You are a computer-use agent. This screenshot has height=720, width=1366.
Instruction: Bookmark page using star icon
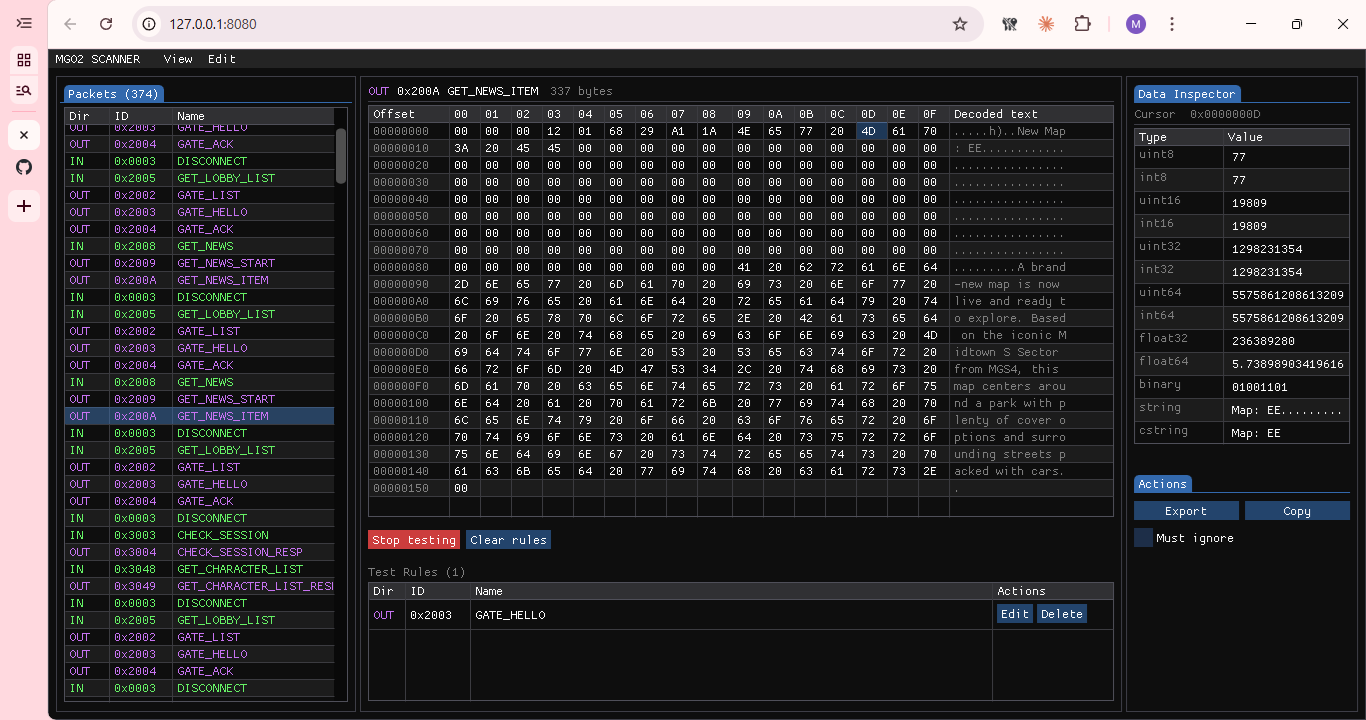click(x=960, y=24)
